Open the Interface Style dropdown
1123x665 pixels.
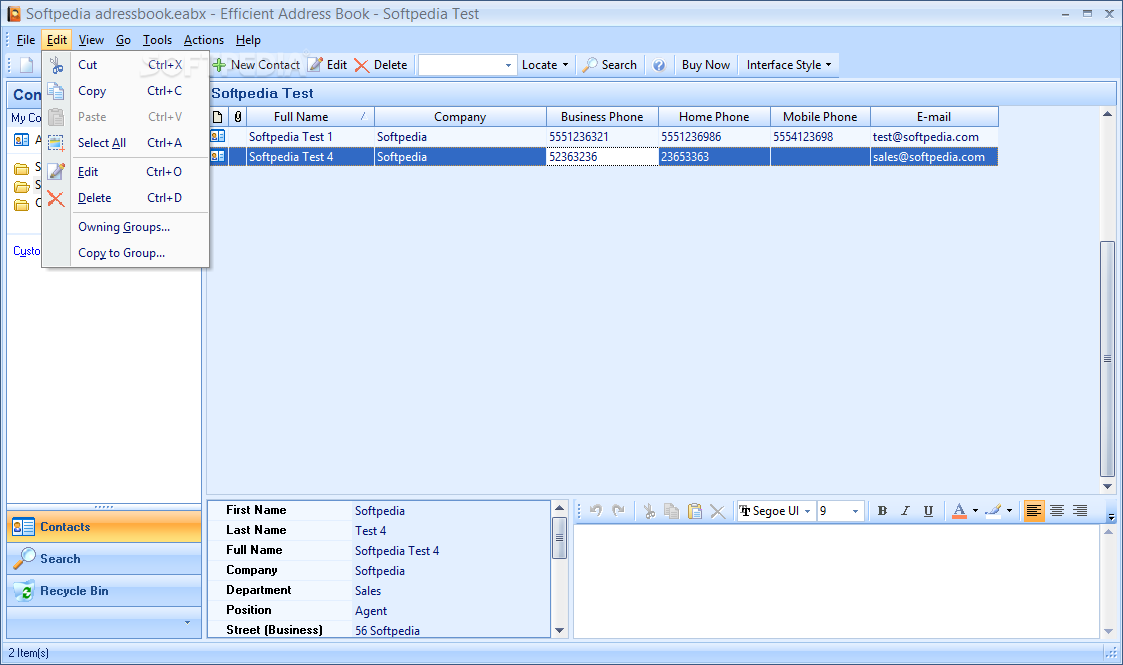tap(789, 65)
